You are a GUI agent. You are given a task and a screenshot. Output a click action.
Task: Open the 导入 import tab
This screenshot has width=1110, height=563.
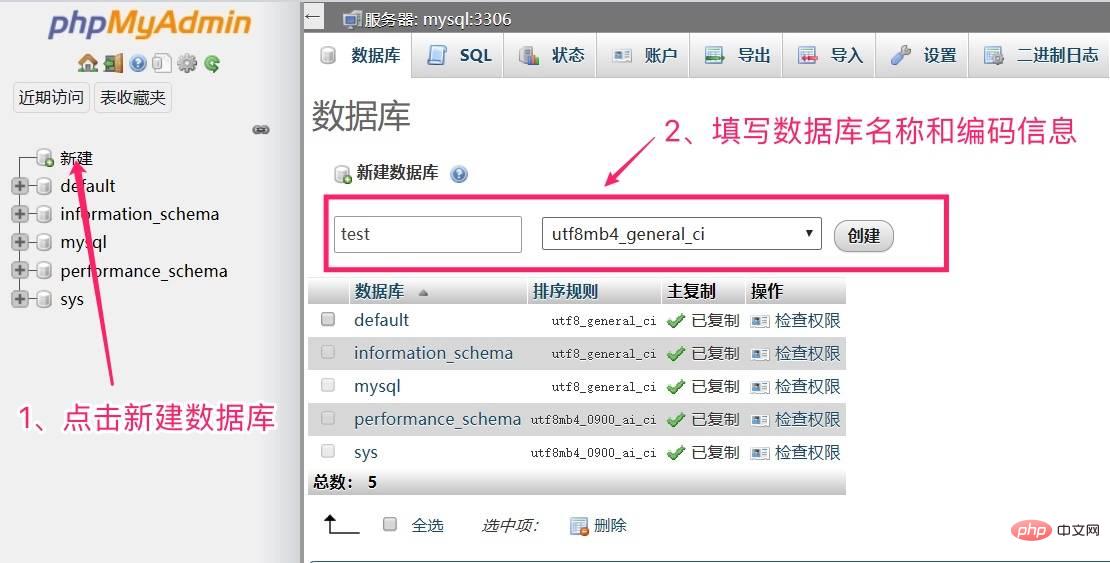point(830,55)
